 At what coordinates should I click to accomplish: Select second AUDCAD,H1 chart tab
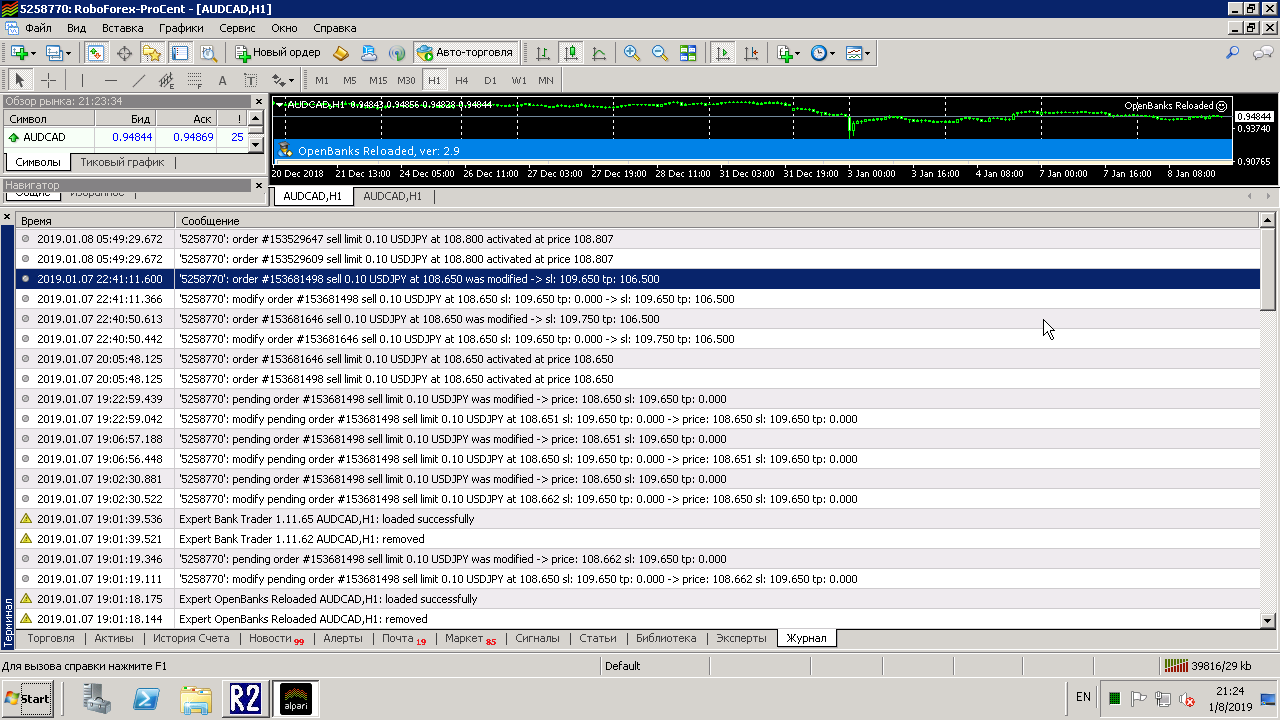[x=392, y=196]
